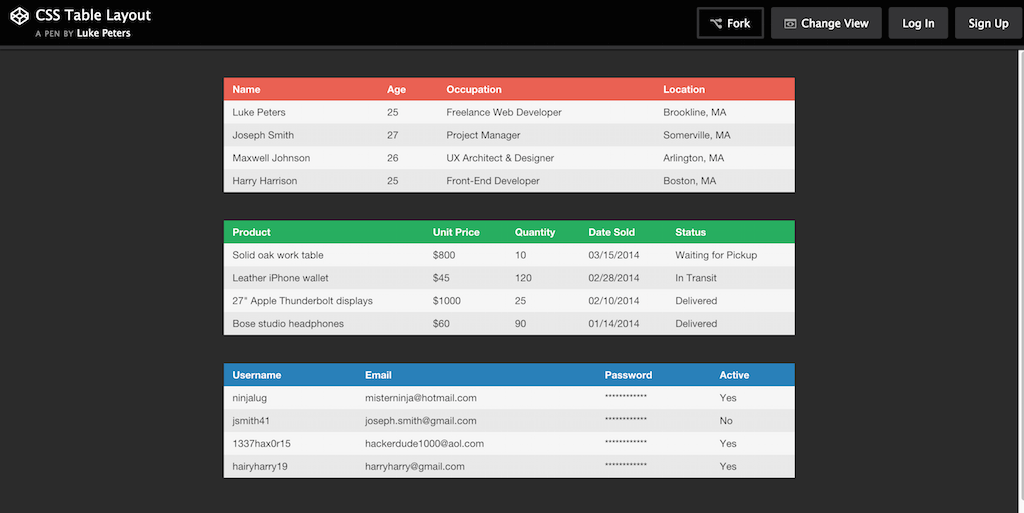Click the CSS Table Layout title

[93, 15]
